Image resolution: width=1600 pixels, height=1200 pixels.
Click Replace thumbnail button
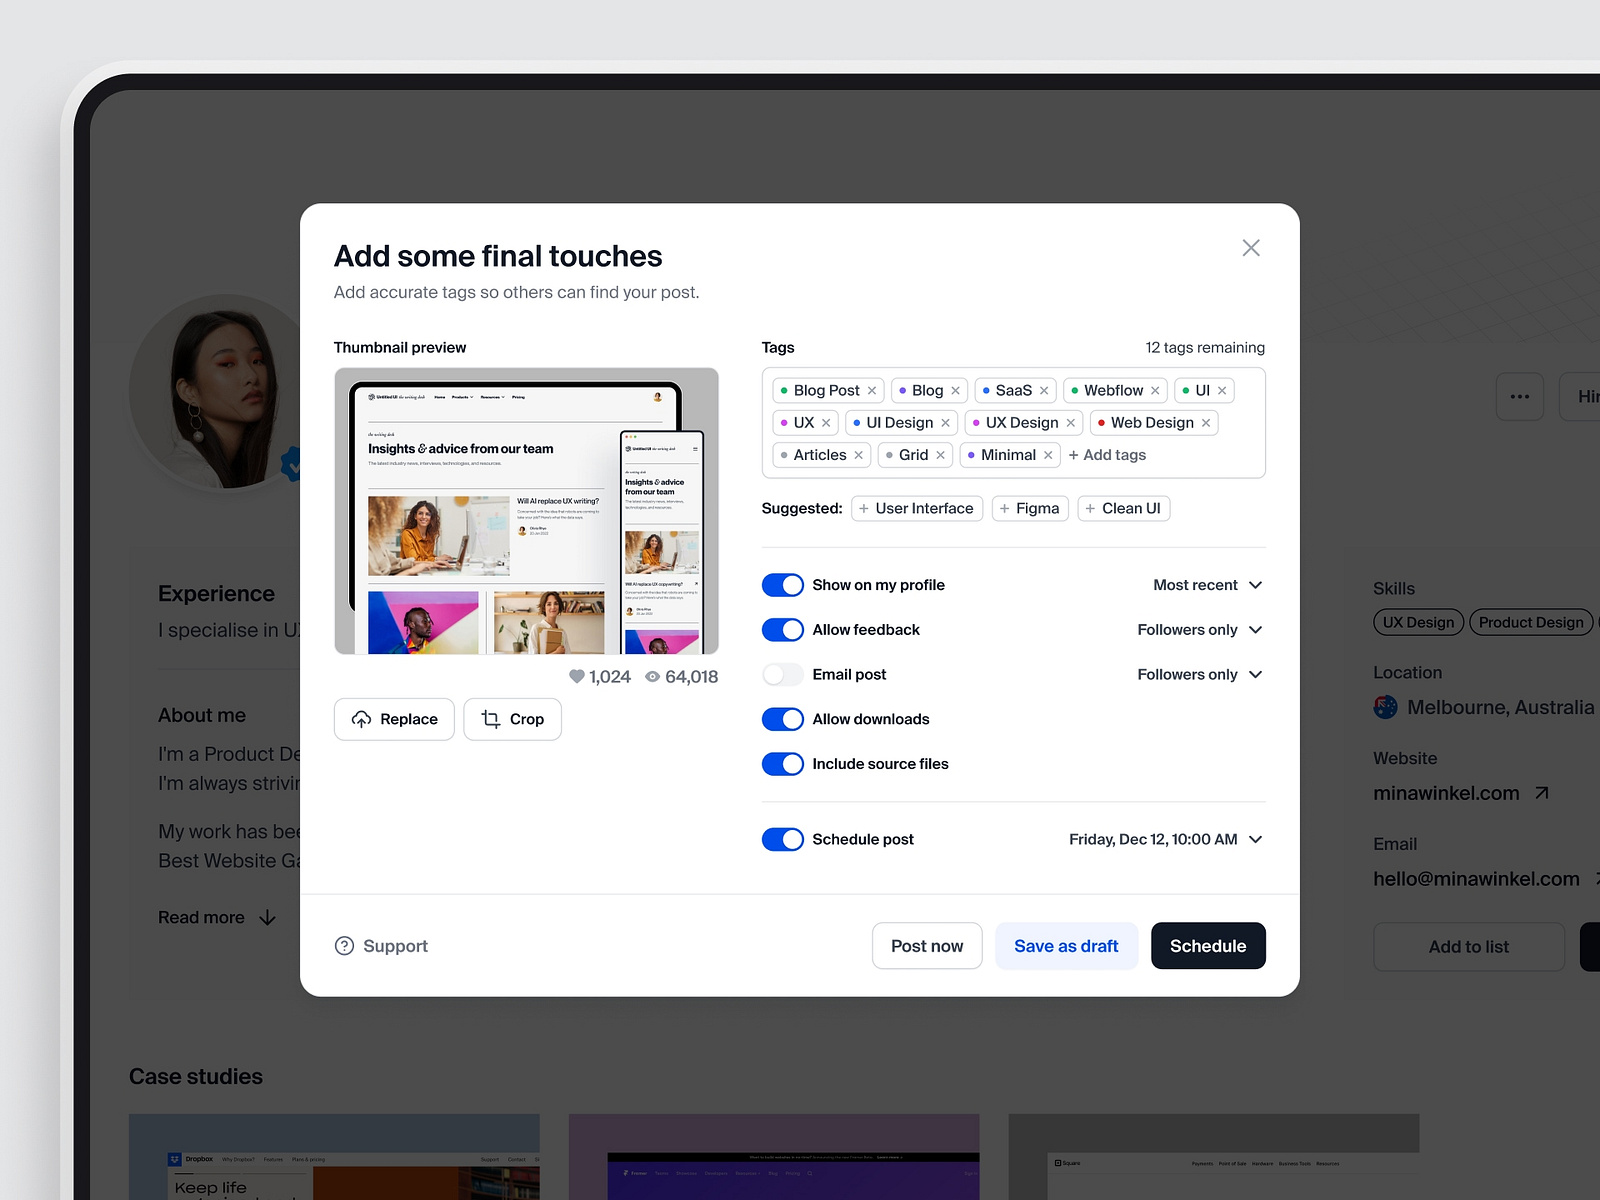(394, 719)
